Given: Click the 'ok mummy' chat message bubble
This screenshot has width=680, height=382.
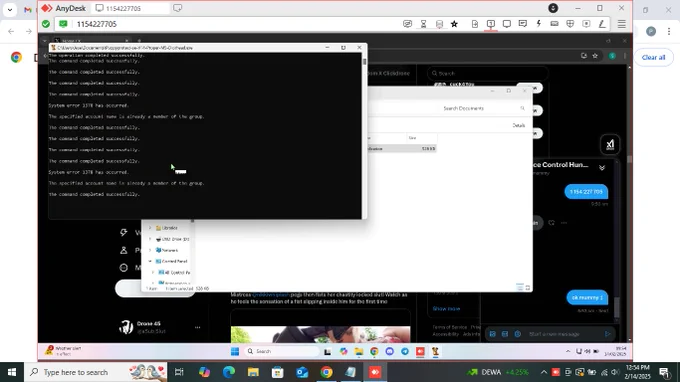Looking at the screenshot, I should coord(587,297).
